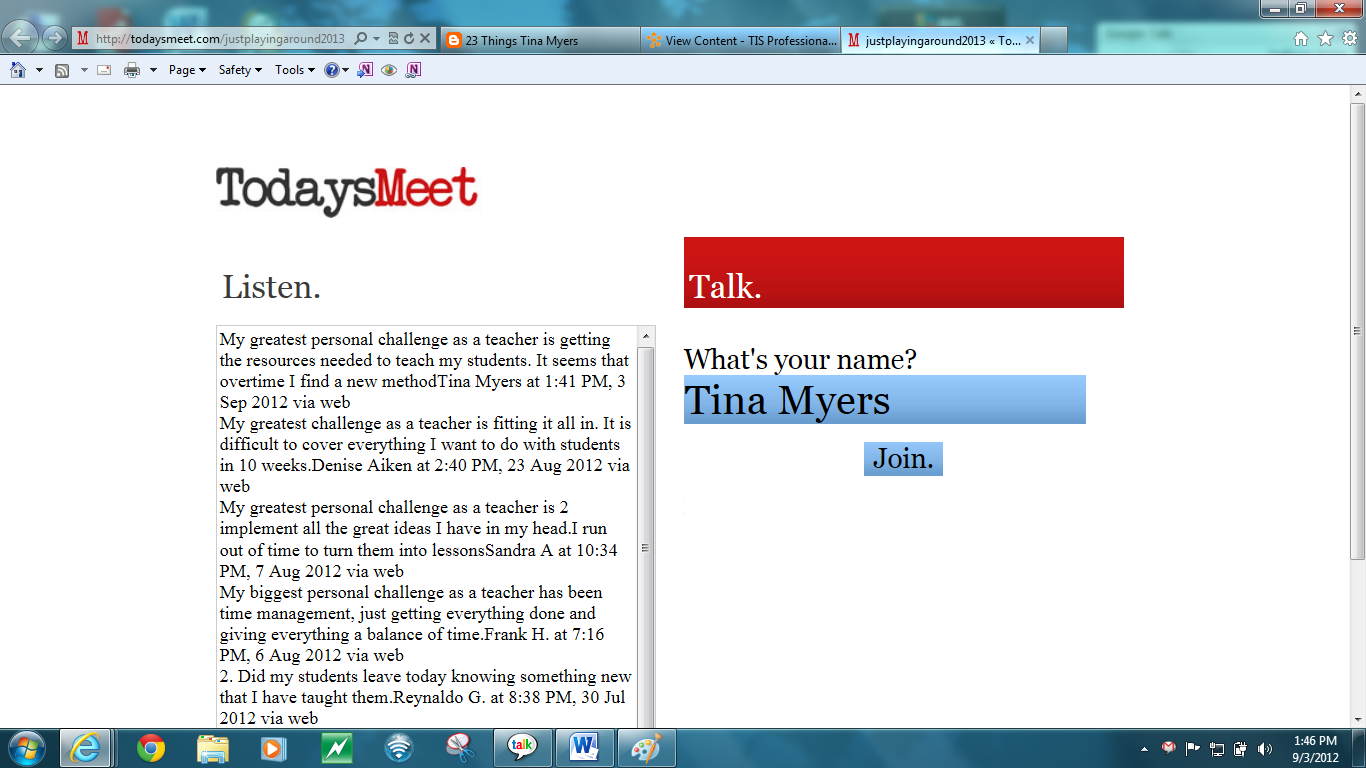The height and width of the screenshot is (768, 1366).
Task: Click the Denise Aiken message about 10 weeks
Action: [425, 455]
